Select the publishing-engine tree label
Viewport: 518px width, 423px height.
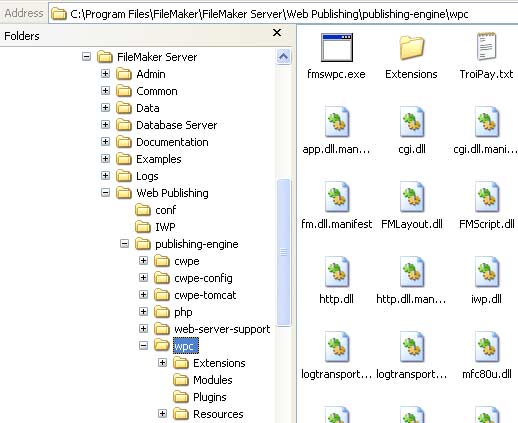pos(197,244)
